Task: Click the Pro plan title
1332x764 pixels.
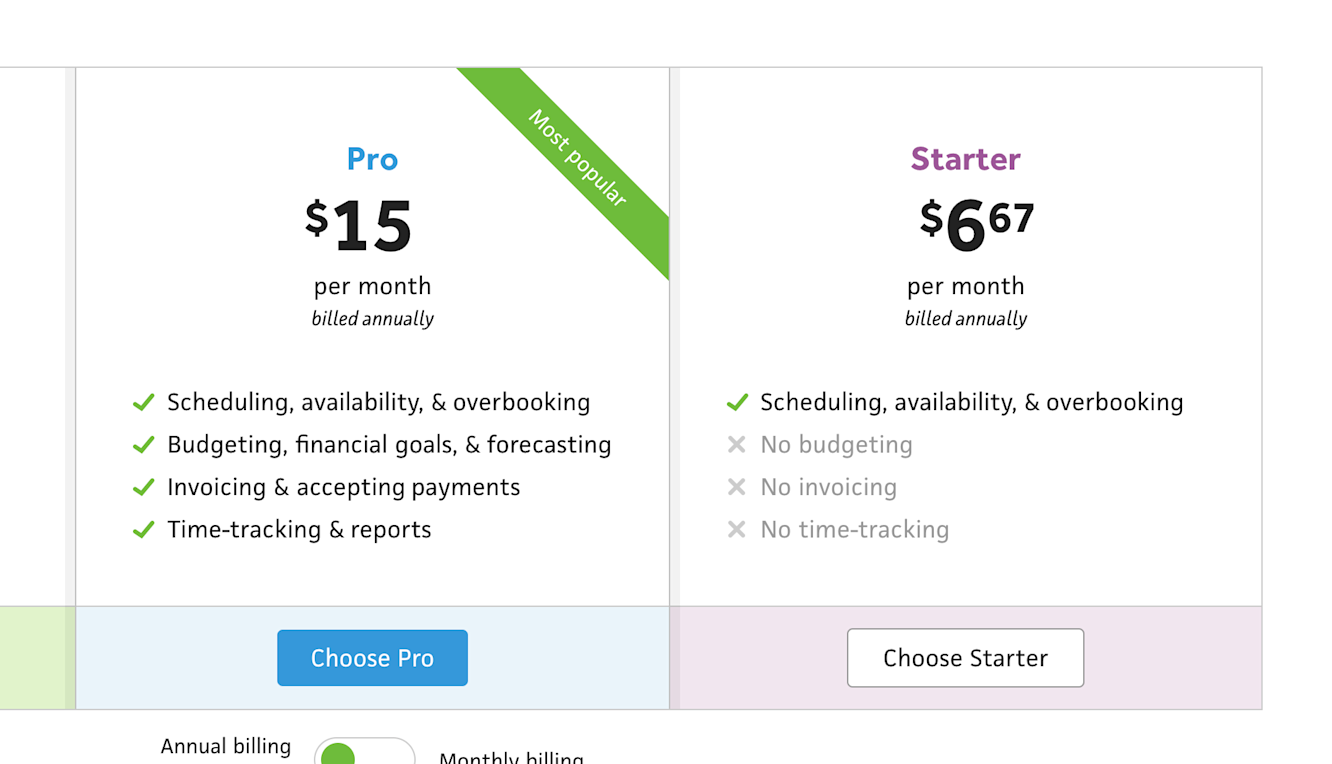Action: click(x=372, y=159)
